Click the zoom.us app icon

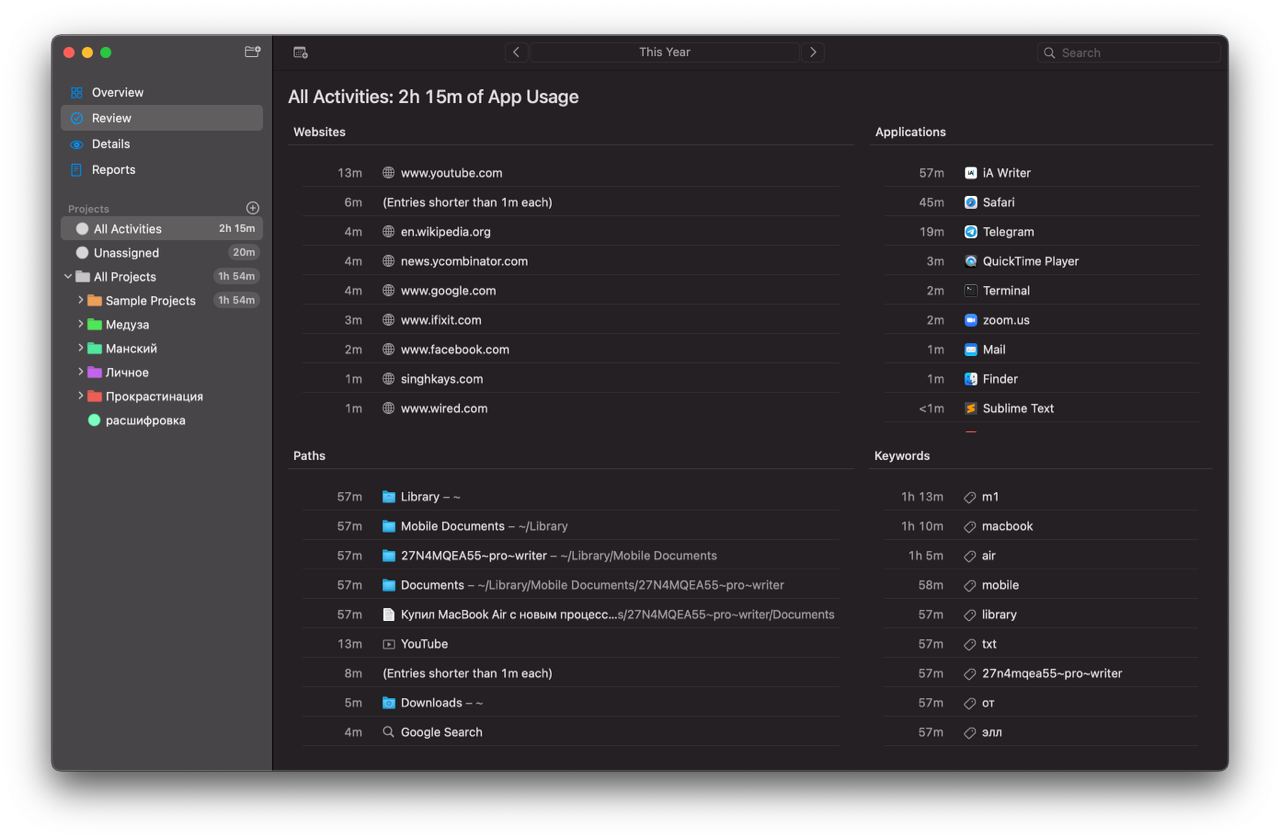coord(970,320)
